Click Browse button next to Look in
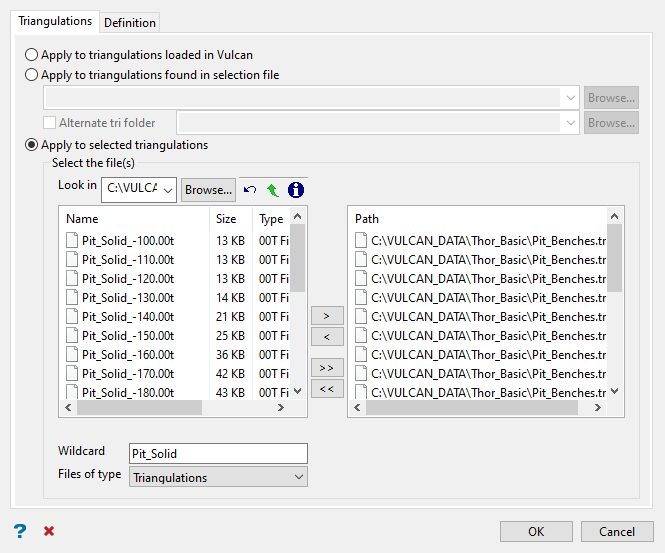Screen dimensions: 665x553 tap(208, 190)
